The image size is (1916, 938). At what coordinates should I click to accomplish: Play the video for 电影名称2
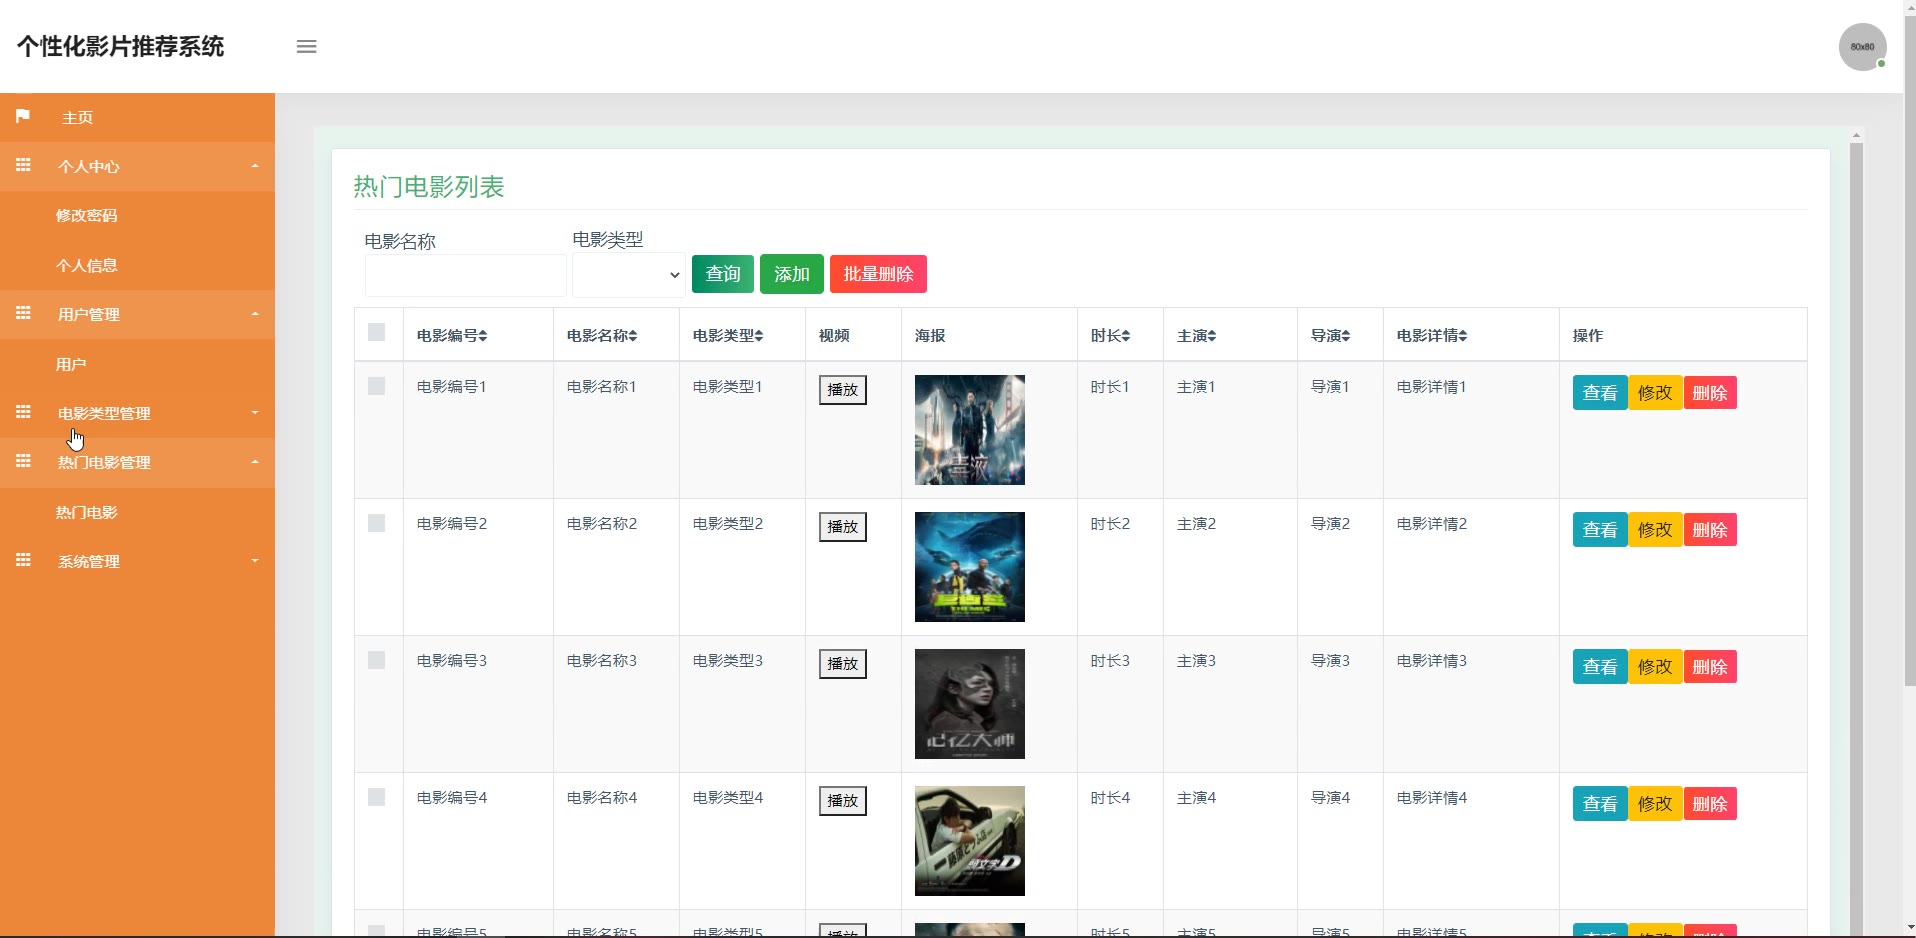click(x=843, y=527)
